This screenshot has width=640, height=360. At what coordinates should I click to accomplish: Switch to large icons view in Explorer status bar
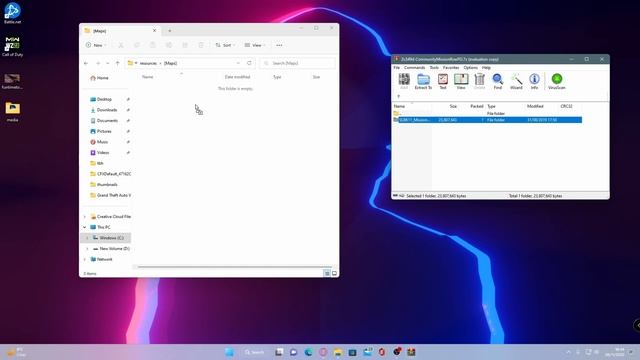coord(334,273)
